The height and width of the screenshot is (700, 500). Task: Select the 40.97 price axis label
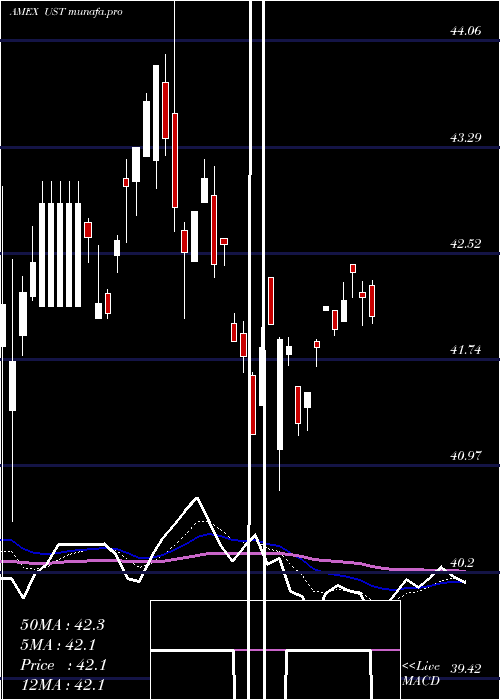pyautogui.click(x=466, y=456)
